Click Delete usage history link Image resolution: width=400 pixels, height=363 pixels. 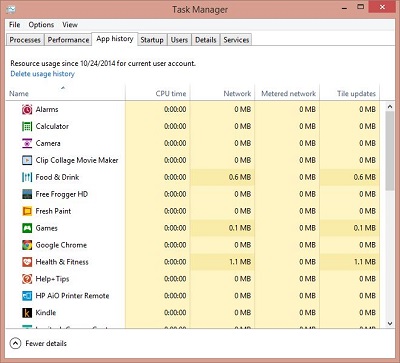(43, 74)
